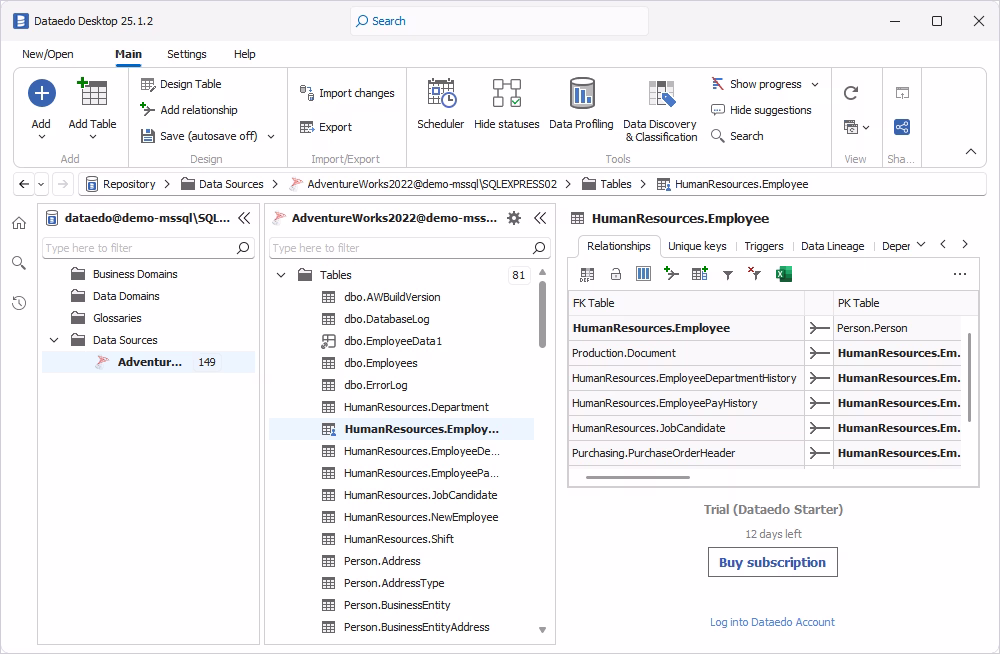Click the table list vertical scrollbar
1000x654 pixels.
pyautogui.click(x=543, y=315)
